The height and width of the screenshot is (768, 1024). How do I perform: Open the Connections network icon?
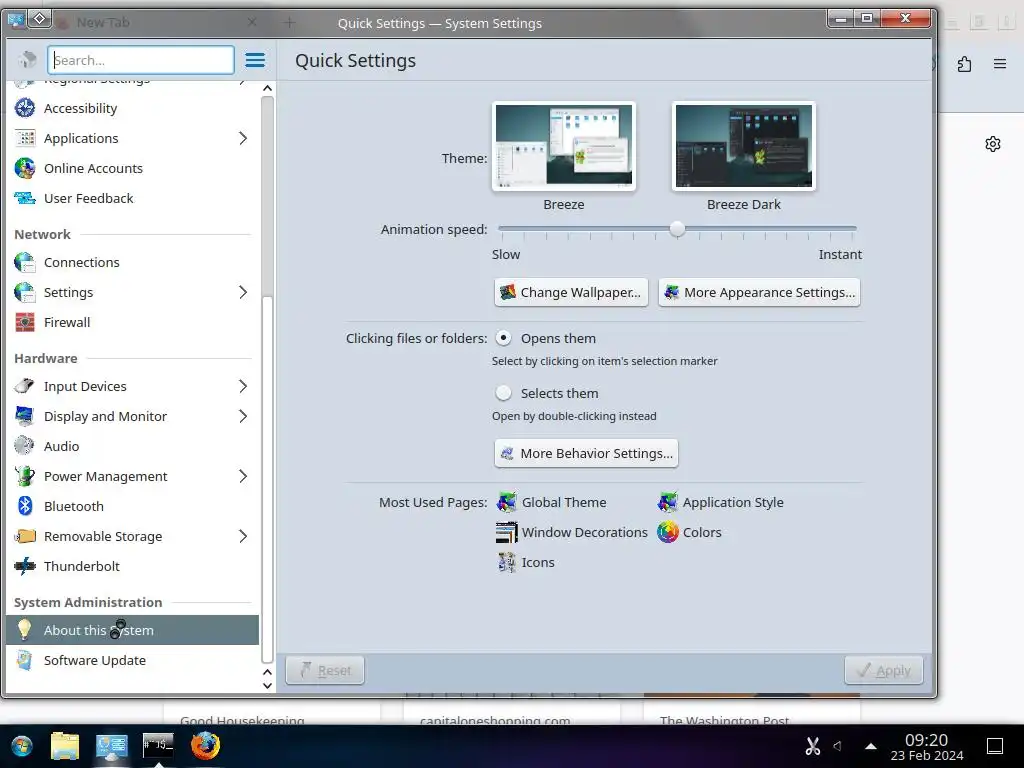(25, 263)
